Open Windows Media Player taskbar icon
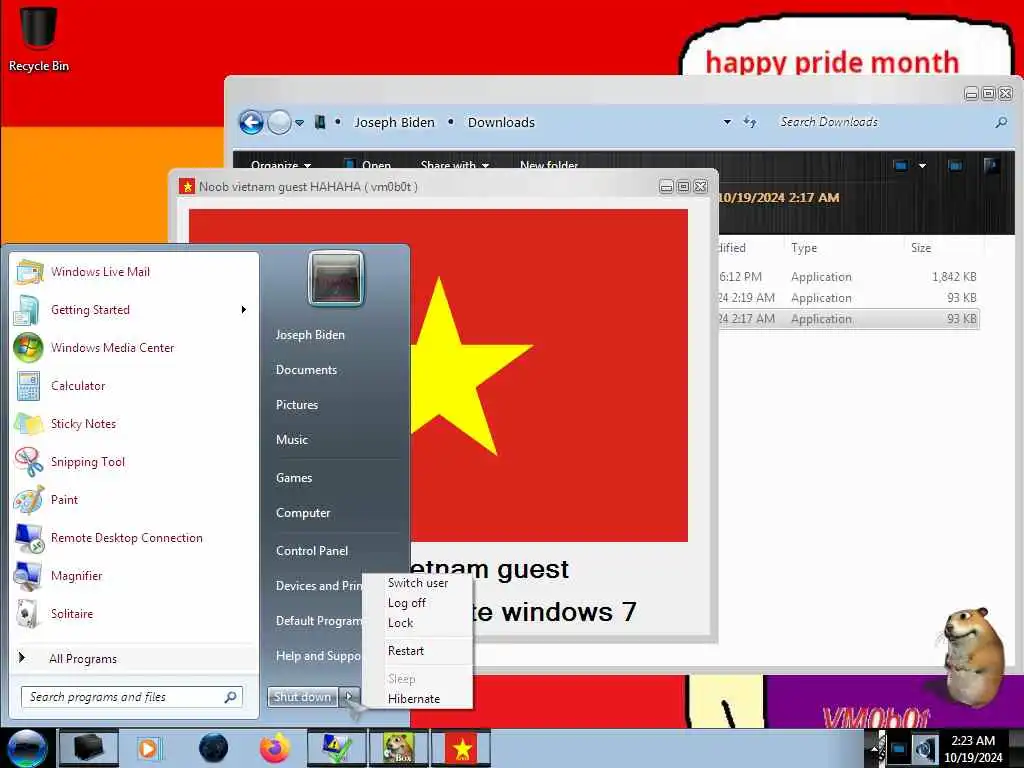The width and height of the screenshot is (1024, 768). click(150, 748)
